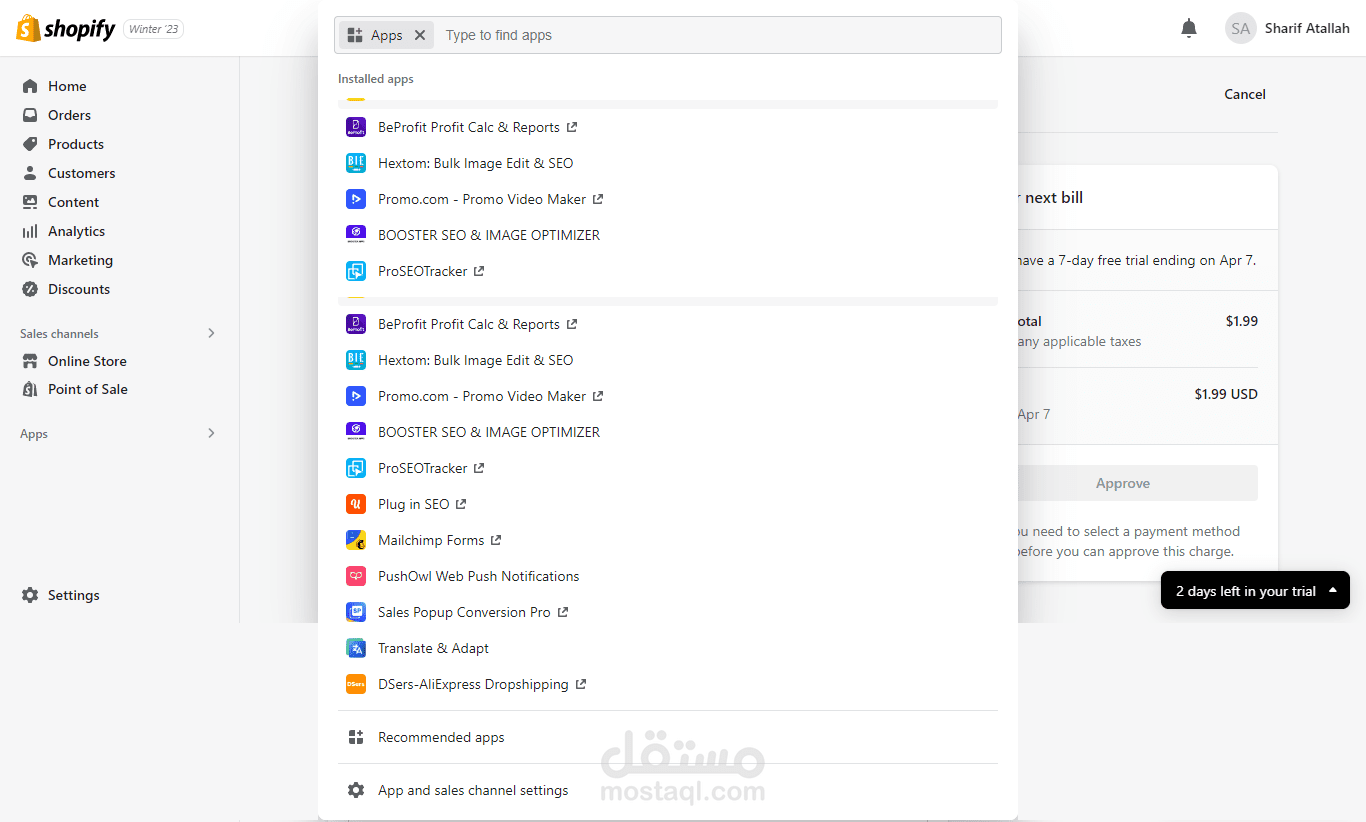The image size is (1366, 822).
Task: Click external link icon beside DSers-AliExpress Dropshipping
Action: pyautogui.click(x=581, y=684)
